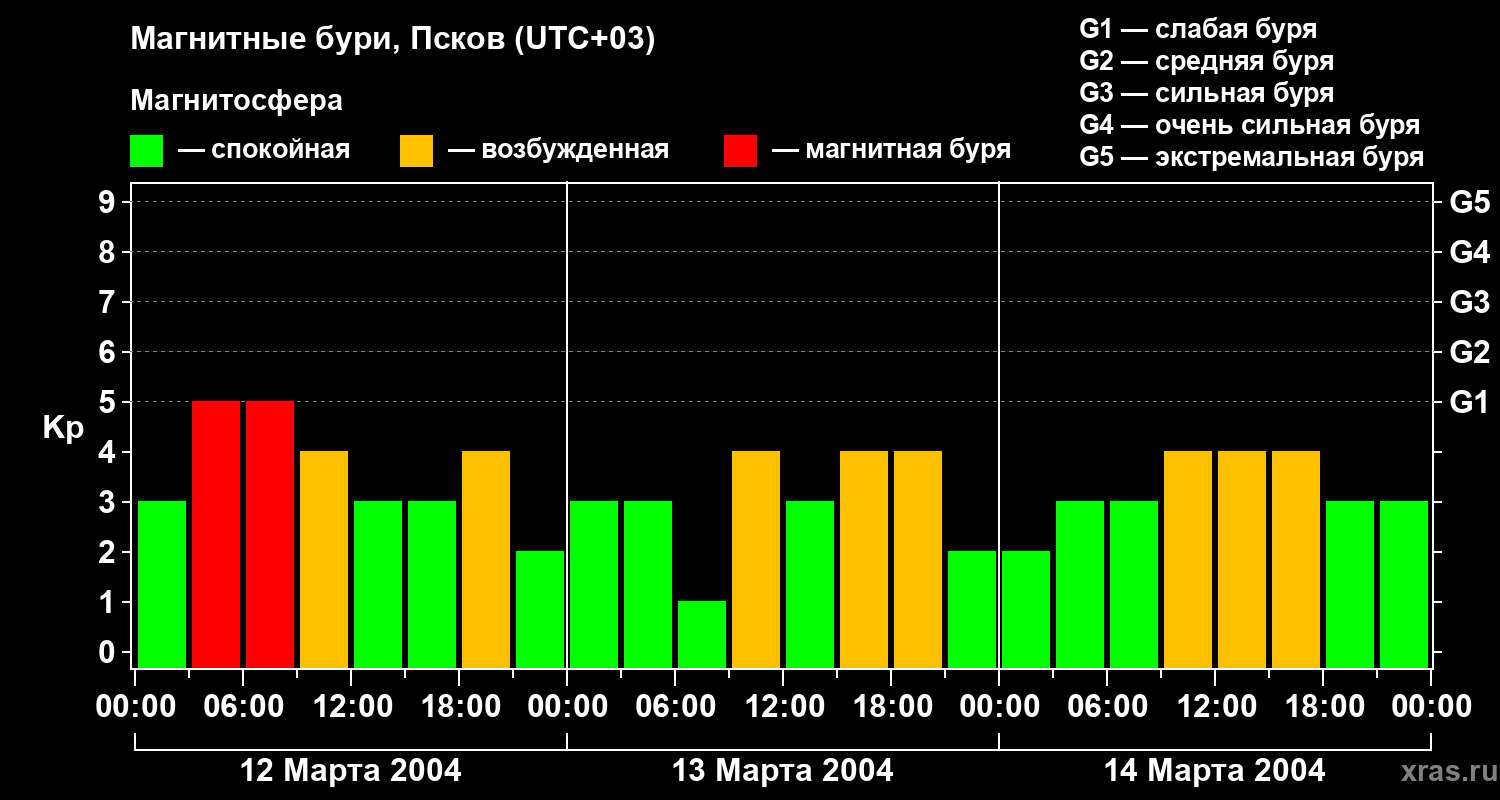The height and width of the screenshot is (800, 1500).
Task: Click the 'G3 — сильная буря' legend entry
Action: click(x=1206, y=93)
